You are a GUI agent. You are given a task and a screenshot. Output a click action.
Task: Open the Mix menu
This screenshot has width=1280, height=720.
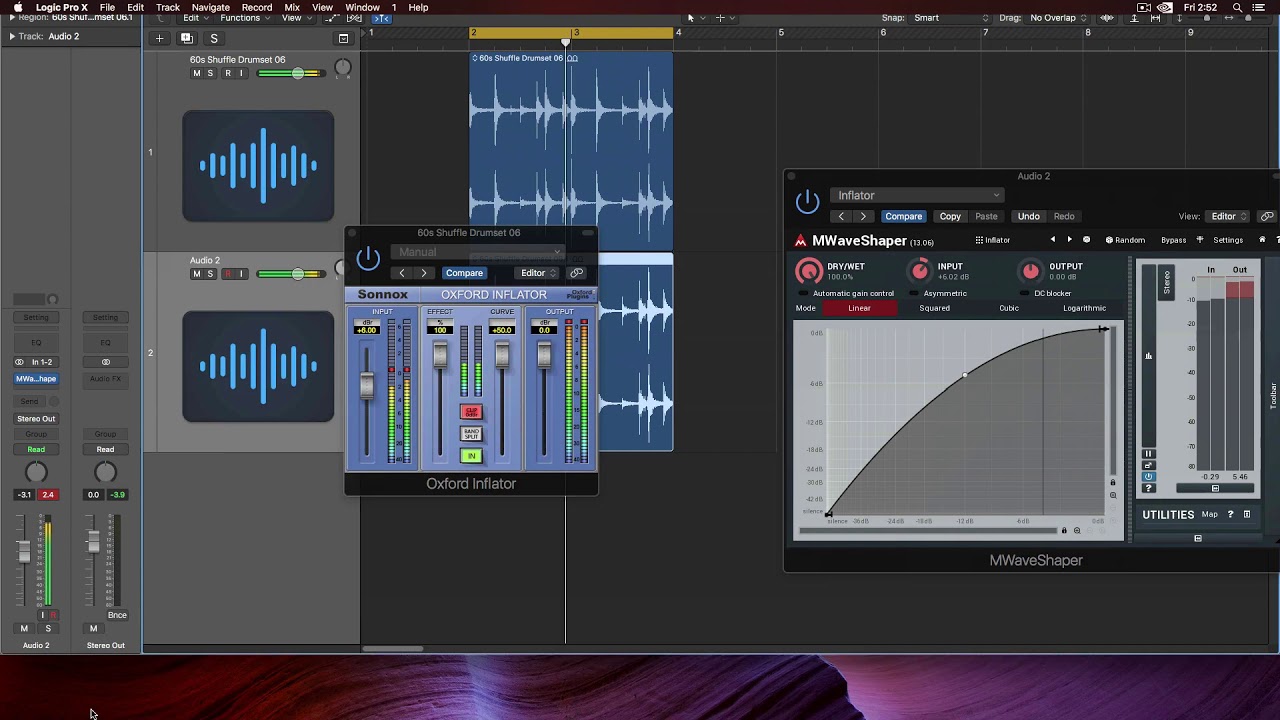(x=292, y=8)
